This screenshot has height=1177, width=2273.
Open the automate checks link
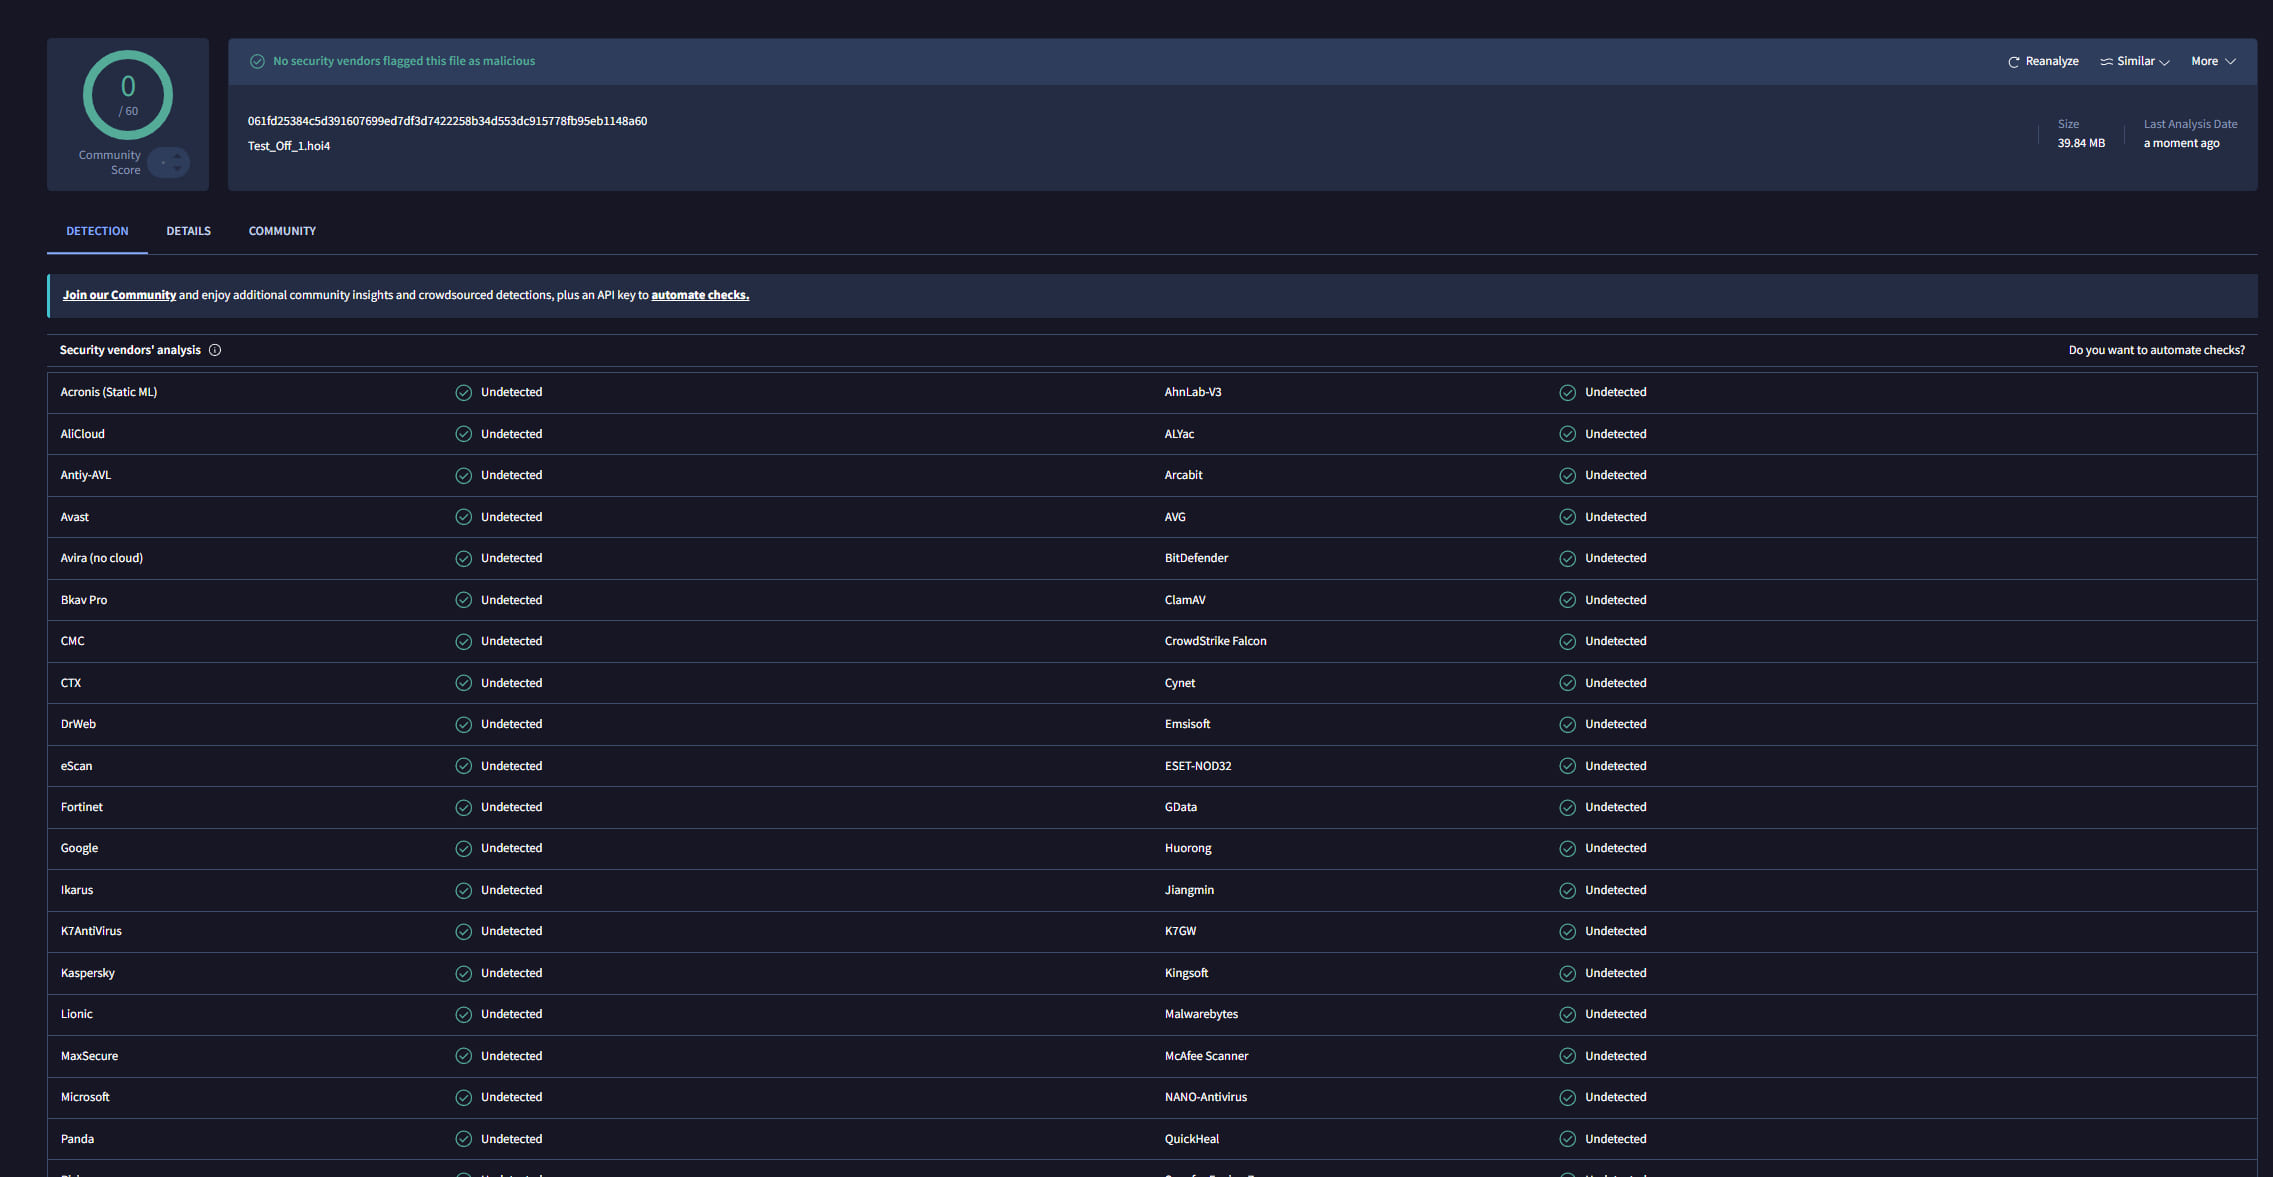pyautogui.click(x=700, y=295)
